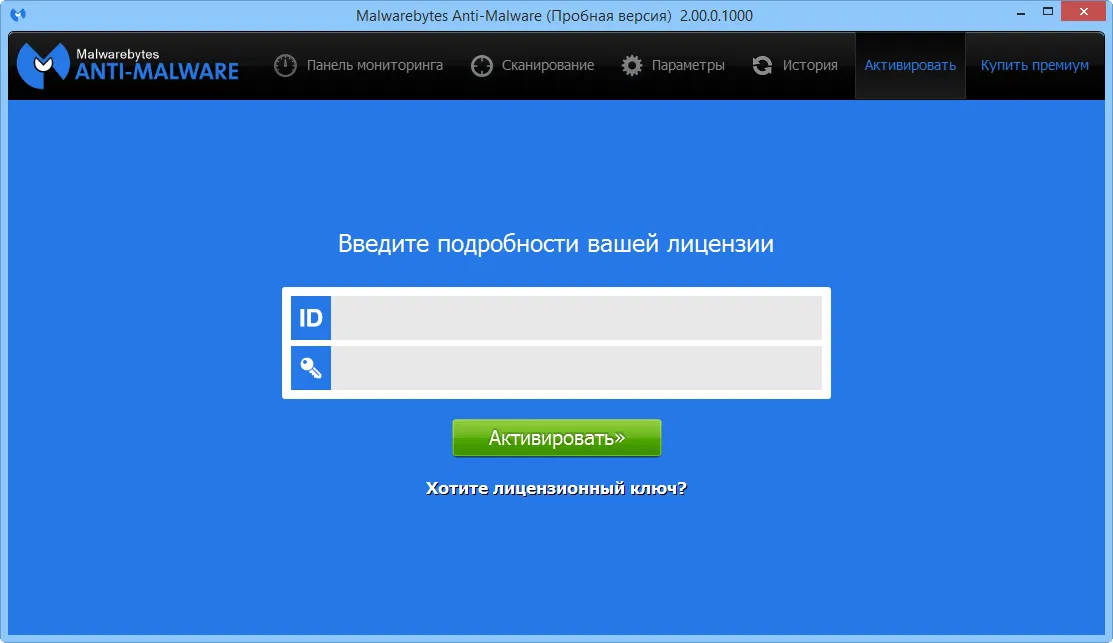Click the key icon on the license key field
This screenshot has height=643, width=1113.
click(310, 367)
